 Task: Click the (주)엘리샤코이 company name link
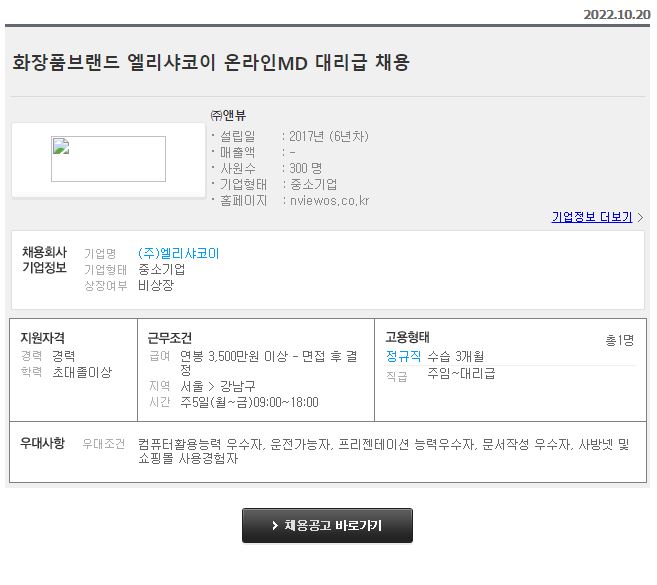pos(178,254)
